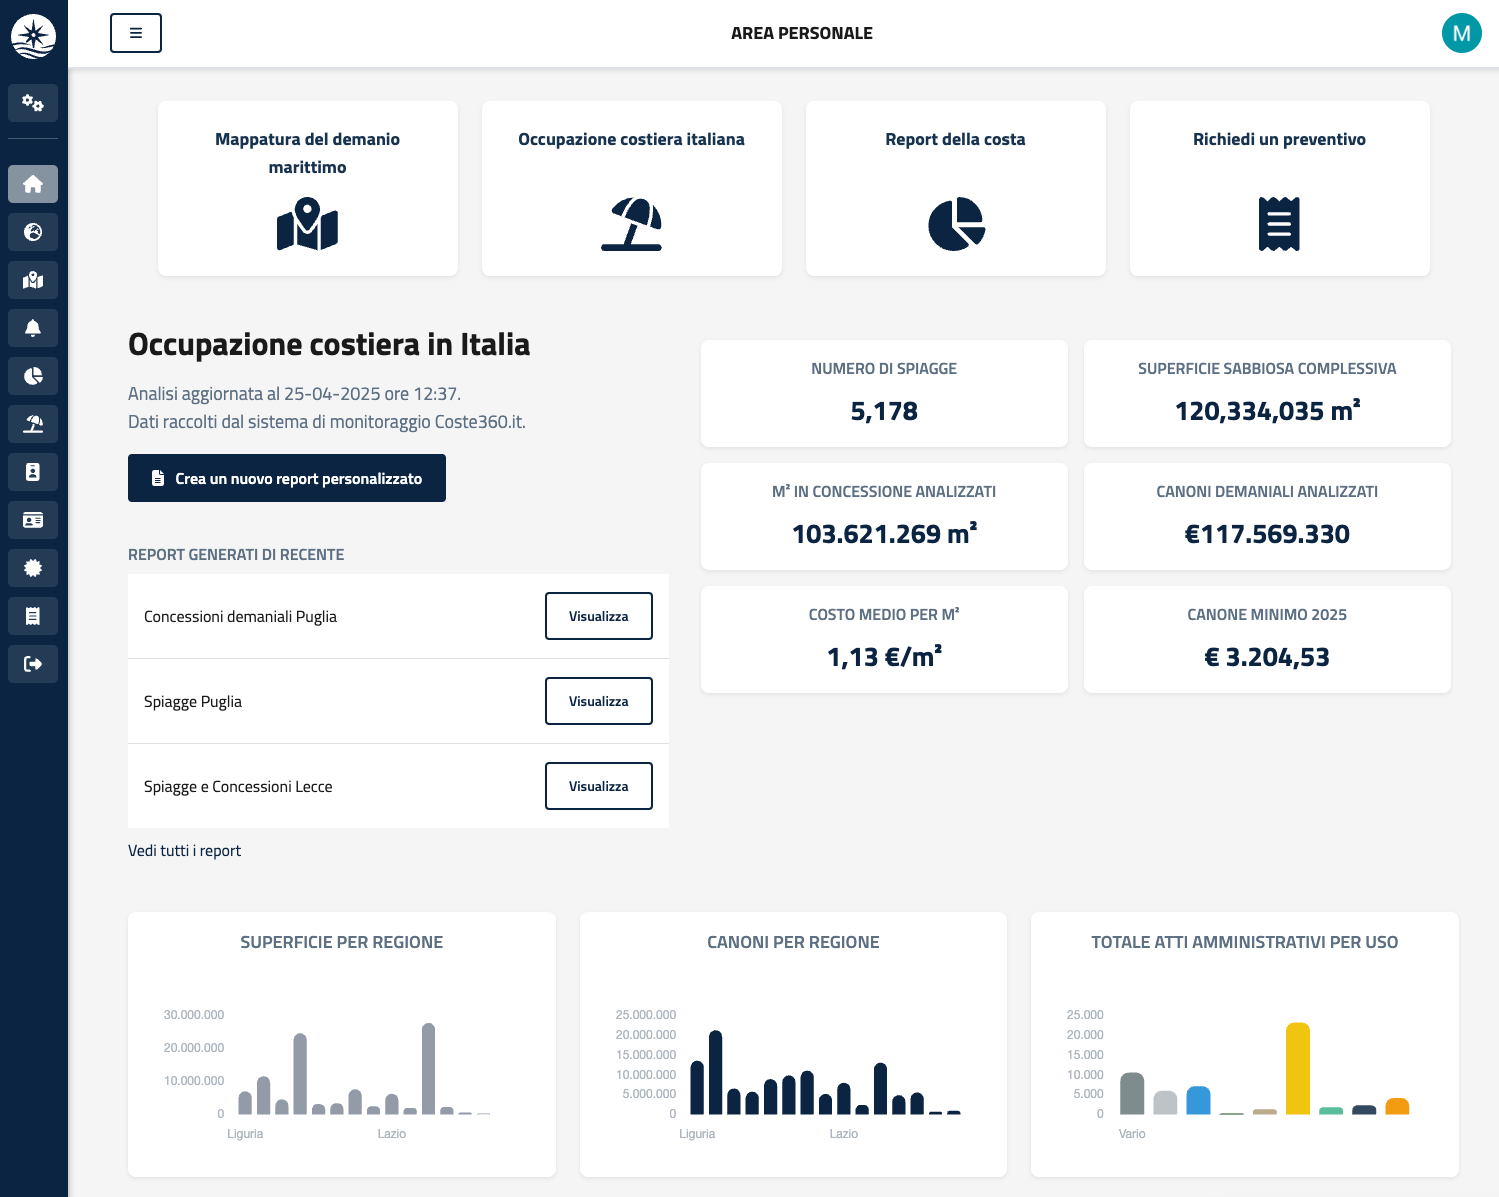Click the logout arrow icon in sidebar
This screenshot has height=1197, width=1499.
33,664
